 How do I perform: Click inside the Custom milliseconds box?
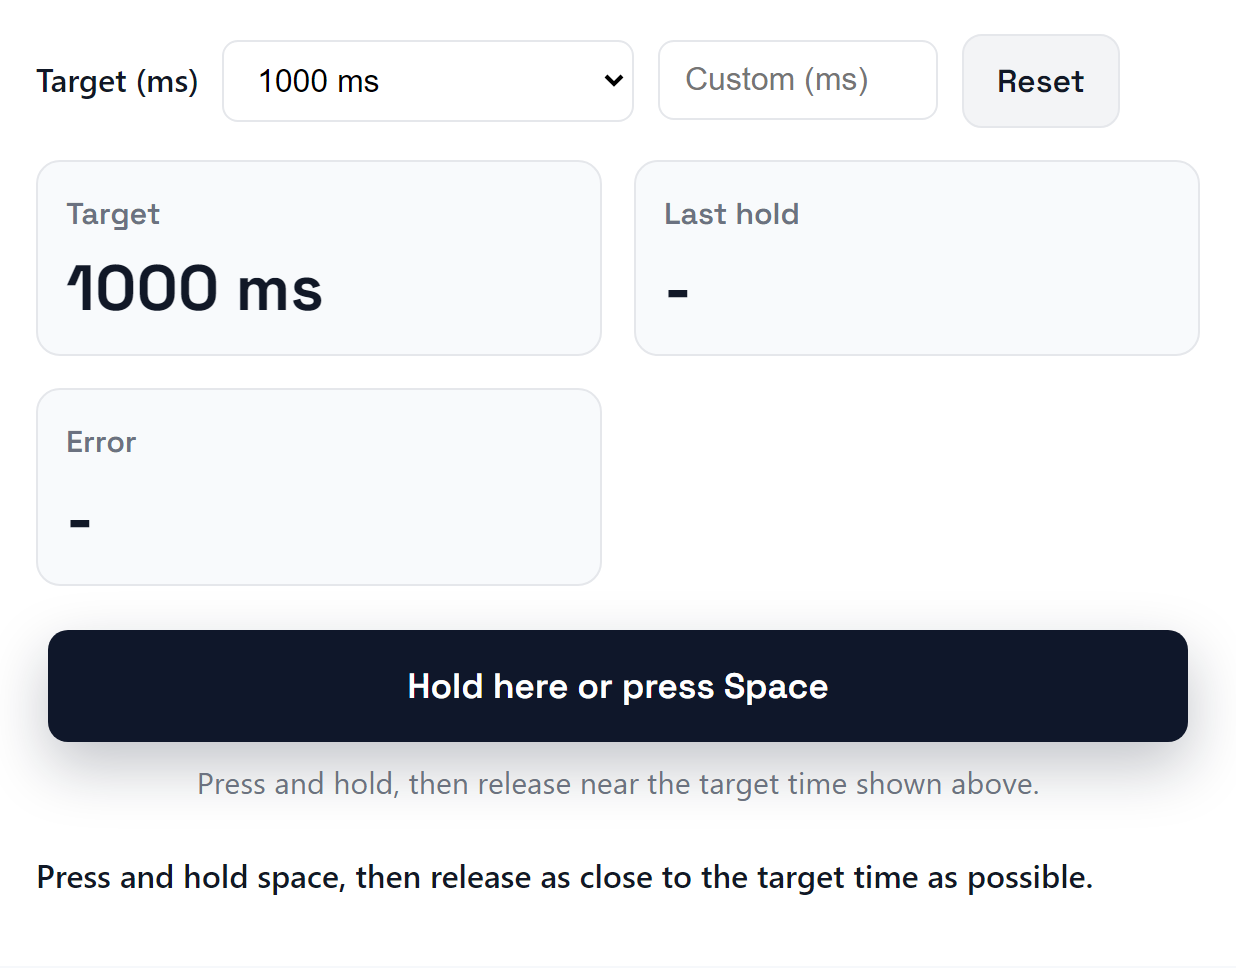[x=797, y=80]
